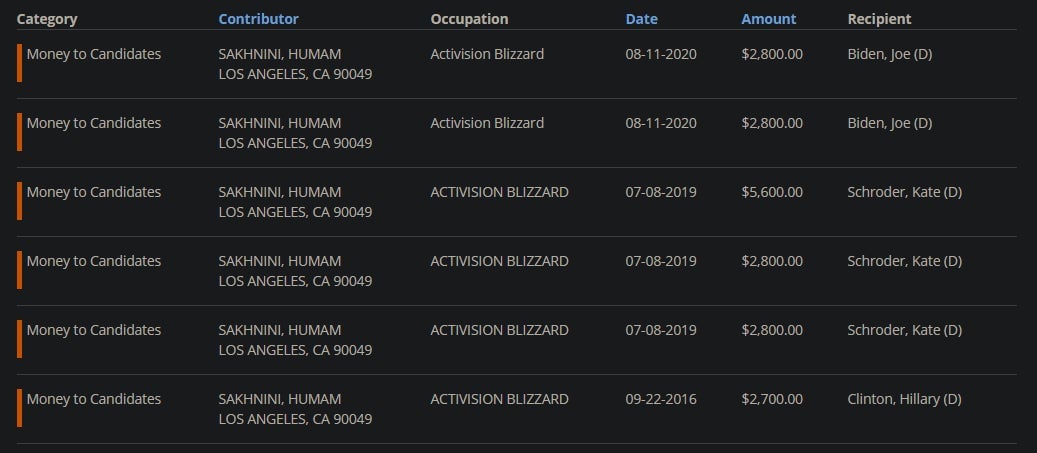Click Biden, Joe (D) in the second row
This screenshot has width=1037, height=453.
(x=889, y=123)
